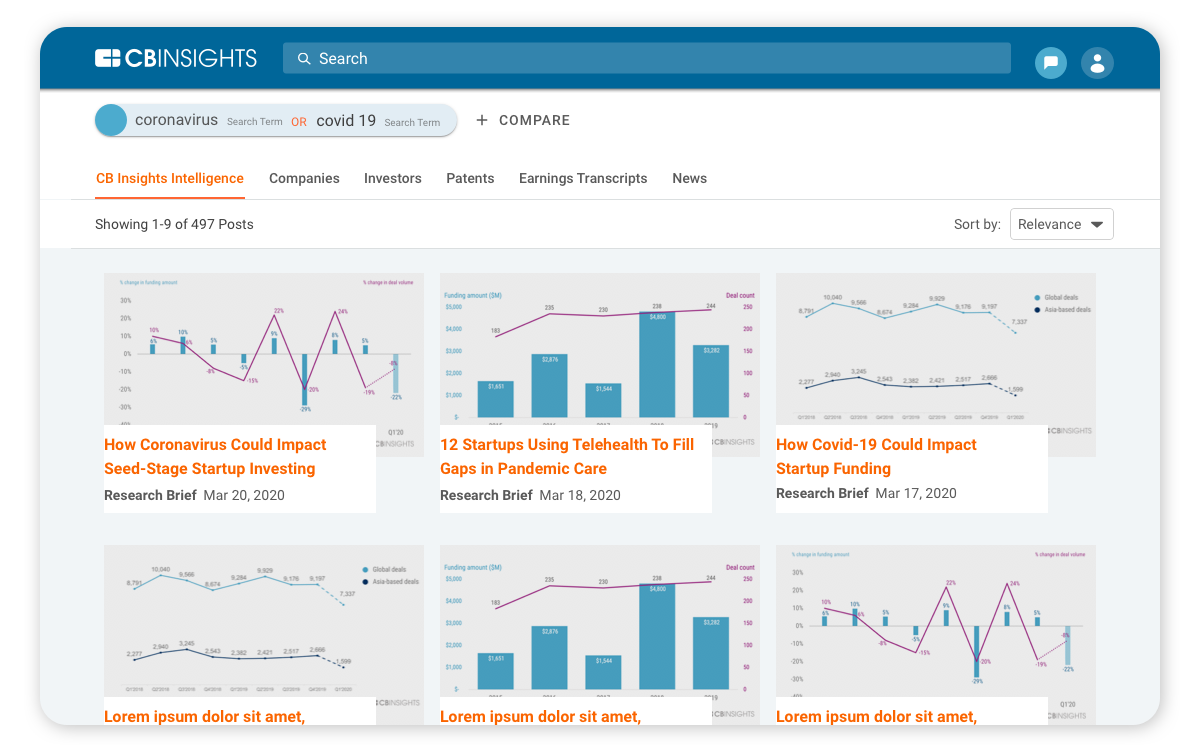
Task: Open the chat messages icon in the header
Action: tap(1051, 63)
